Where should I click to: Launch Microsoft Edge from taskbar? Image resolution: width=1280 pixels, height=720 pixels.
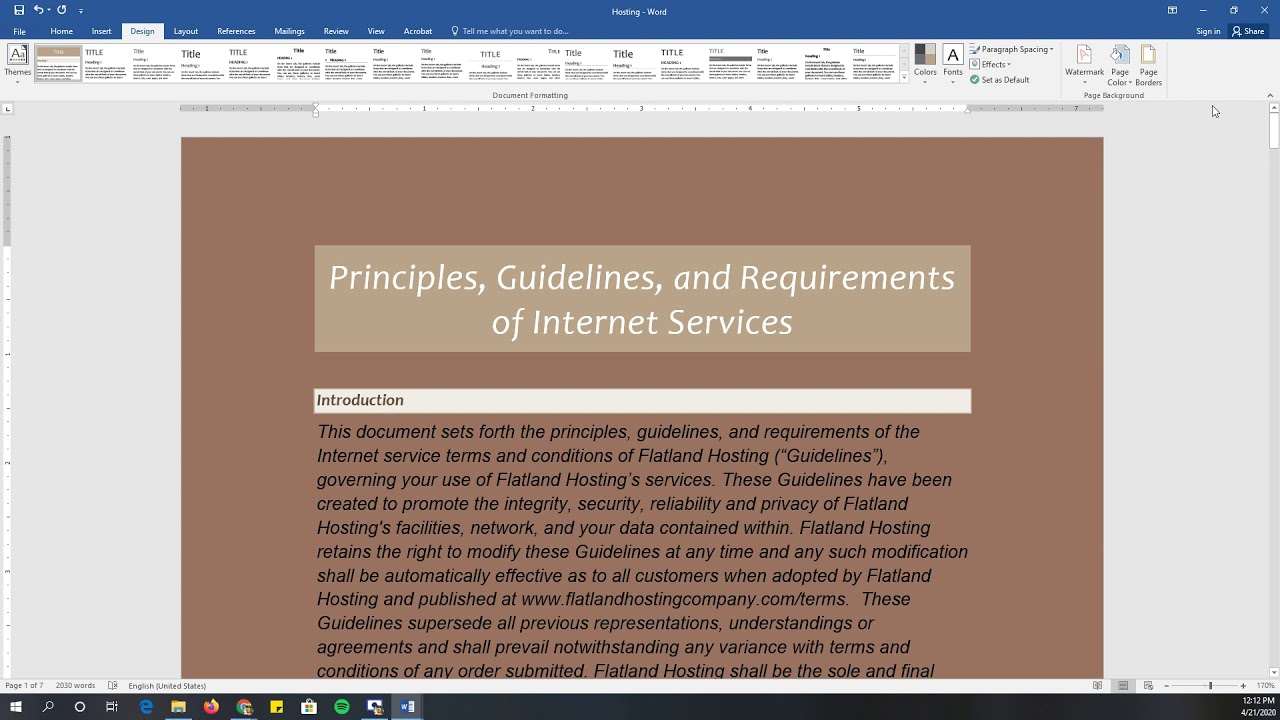[146, 707]
